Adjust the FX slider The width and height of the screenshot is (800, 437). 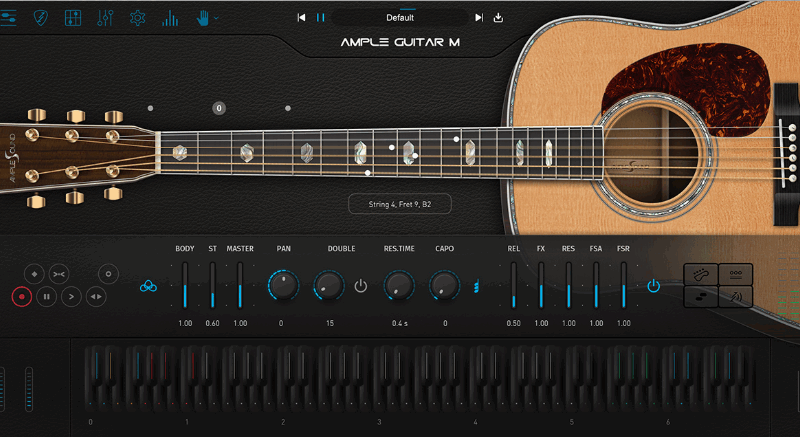(x=541, y=286)
